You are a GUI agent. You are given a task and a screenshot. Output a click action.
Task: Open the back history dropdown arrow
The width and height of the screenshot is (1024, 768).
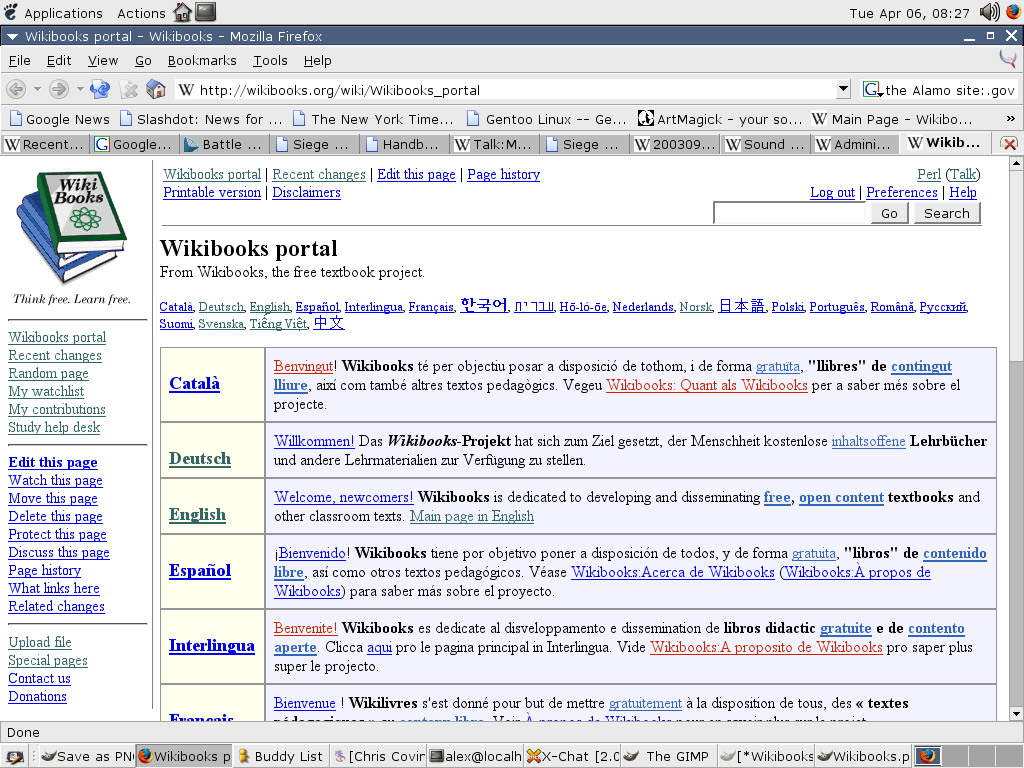pyautogui.click(x=37, y=89)
